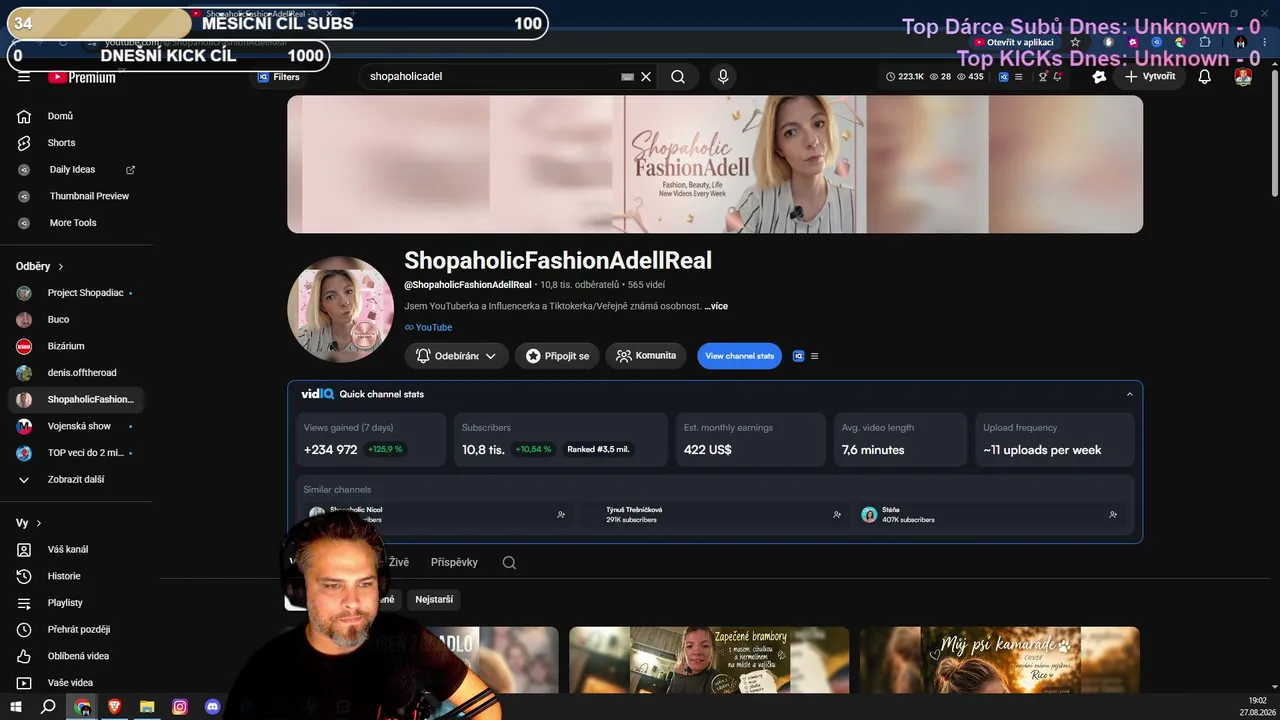This screenshot has height=720, width=1280.
Task: Open TOP veci do 2 mi... channel
Action: tap(77, 453)
